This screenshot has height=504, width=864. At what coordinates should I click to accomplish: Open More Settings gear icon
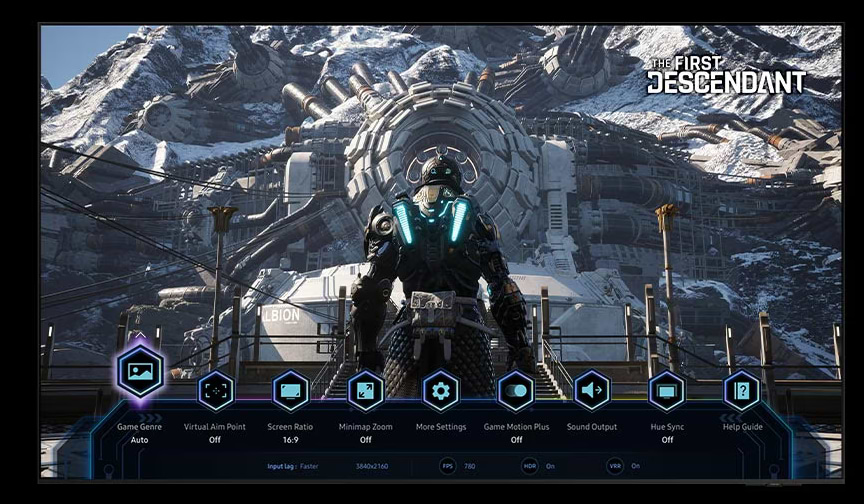point(441,391)
